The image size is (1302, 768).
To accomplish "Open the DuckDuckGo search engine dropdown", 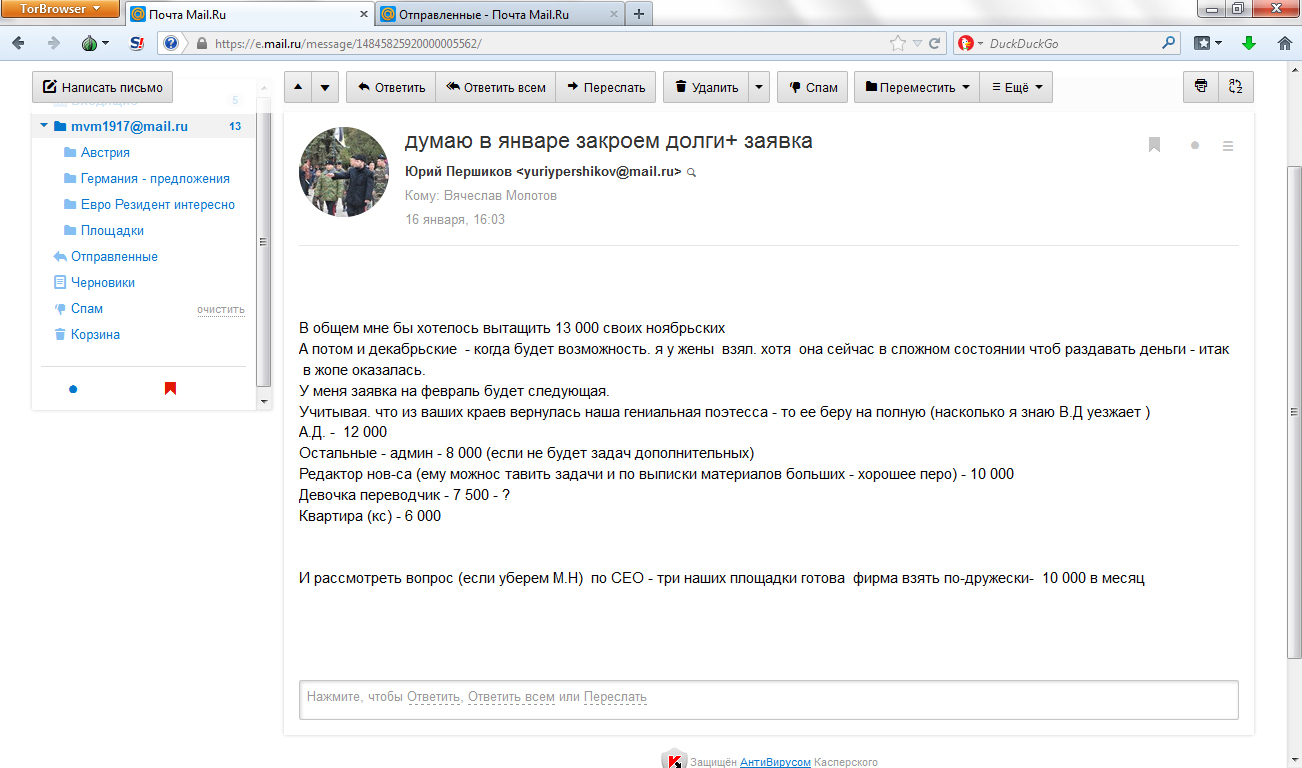I will [971, 44].
